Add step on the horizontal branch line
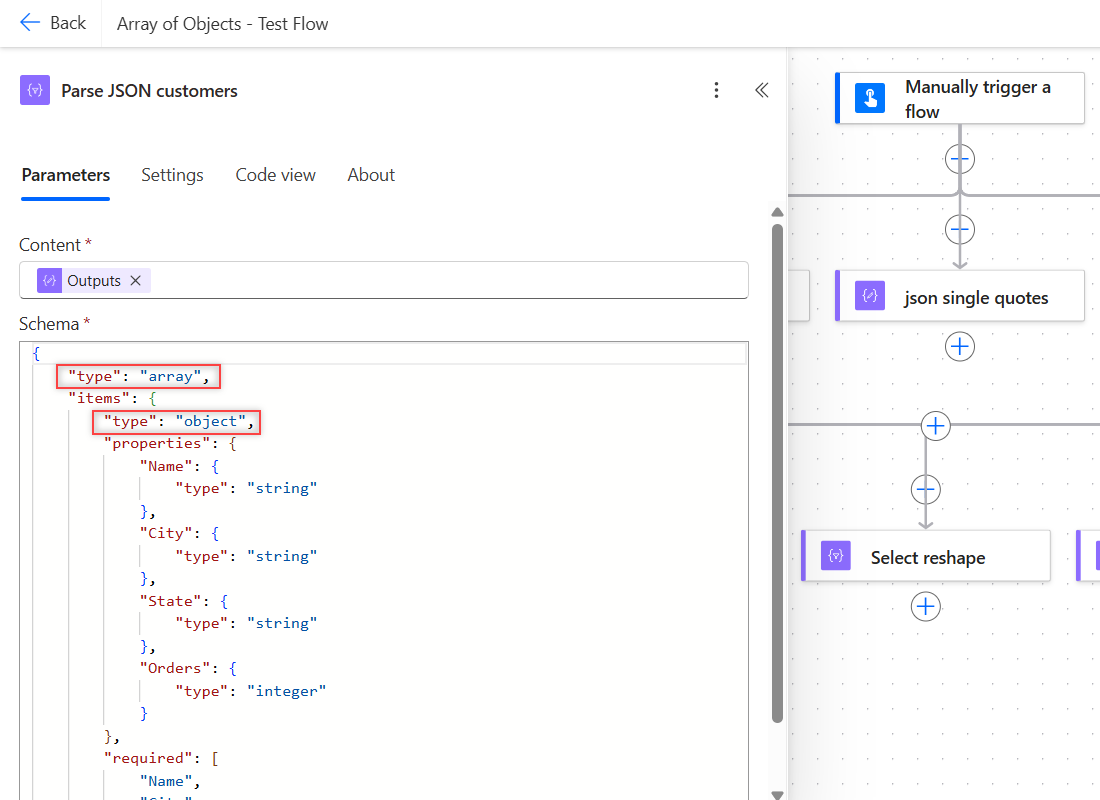The height and width of the screenshot is (800, 1100). [x=936, y=425]
